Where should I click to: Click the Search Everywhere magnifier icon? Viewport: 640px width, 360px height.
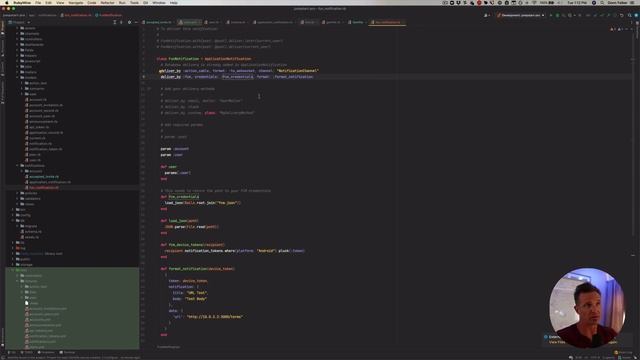[629, 15]
